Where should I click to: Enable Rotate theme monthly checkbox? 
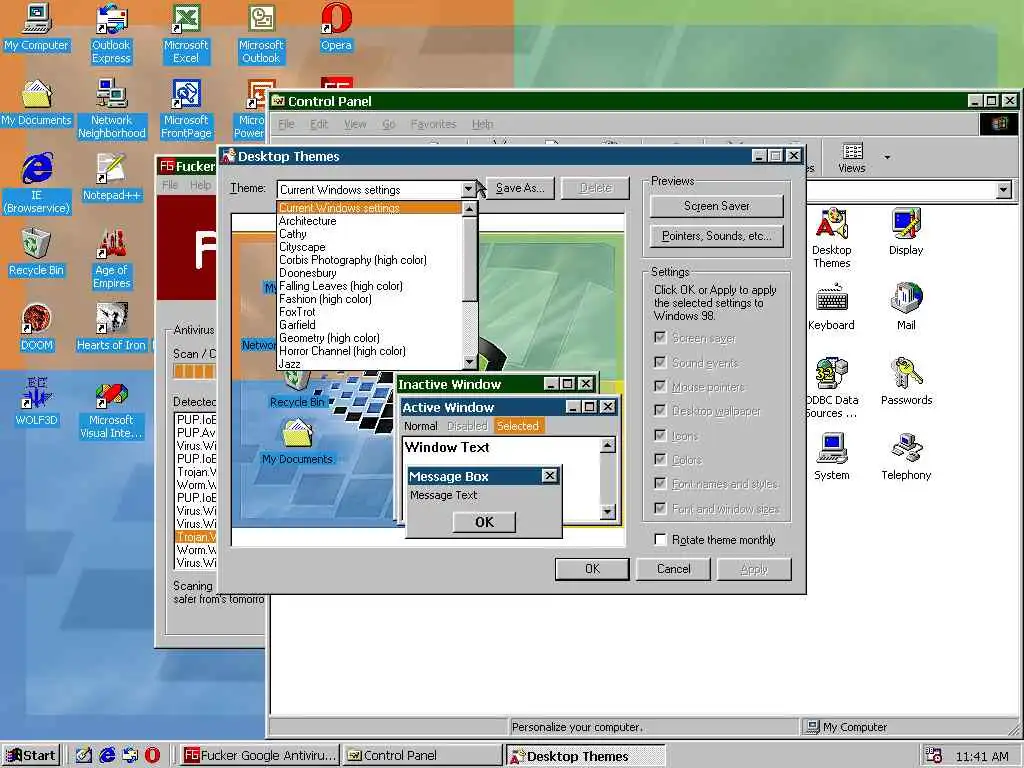660,539
